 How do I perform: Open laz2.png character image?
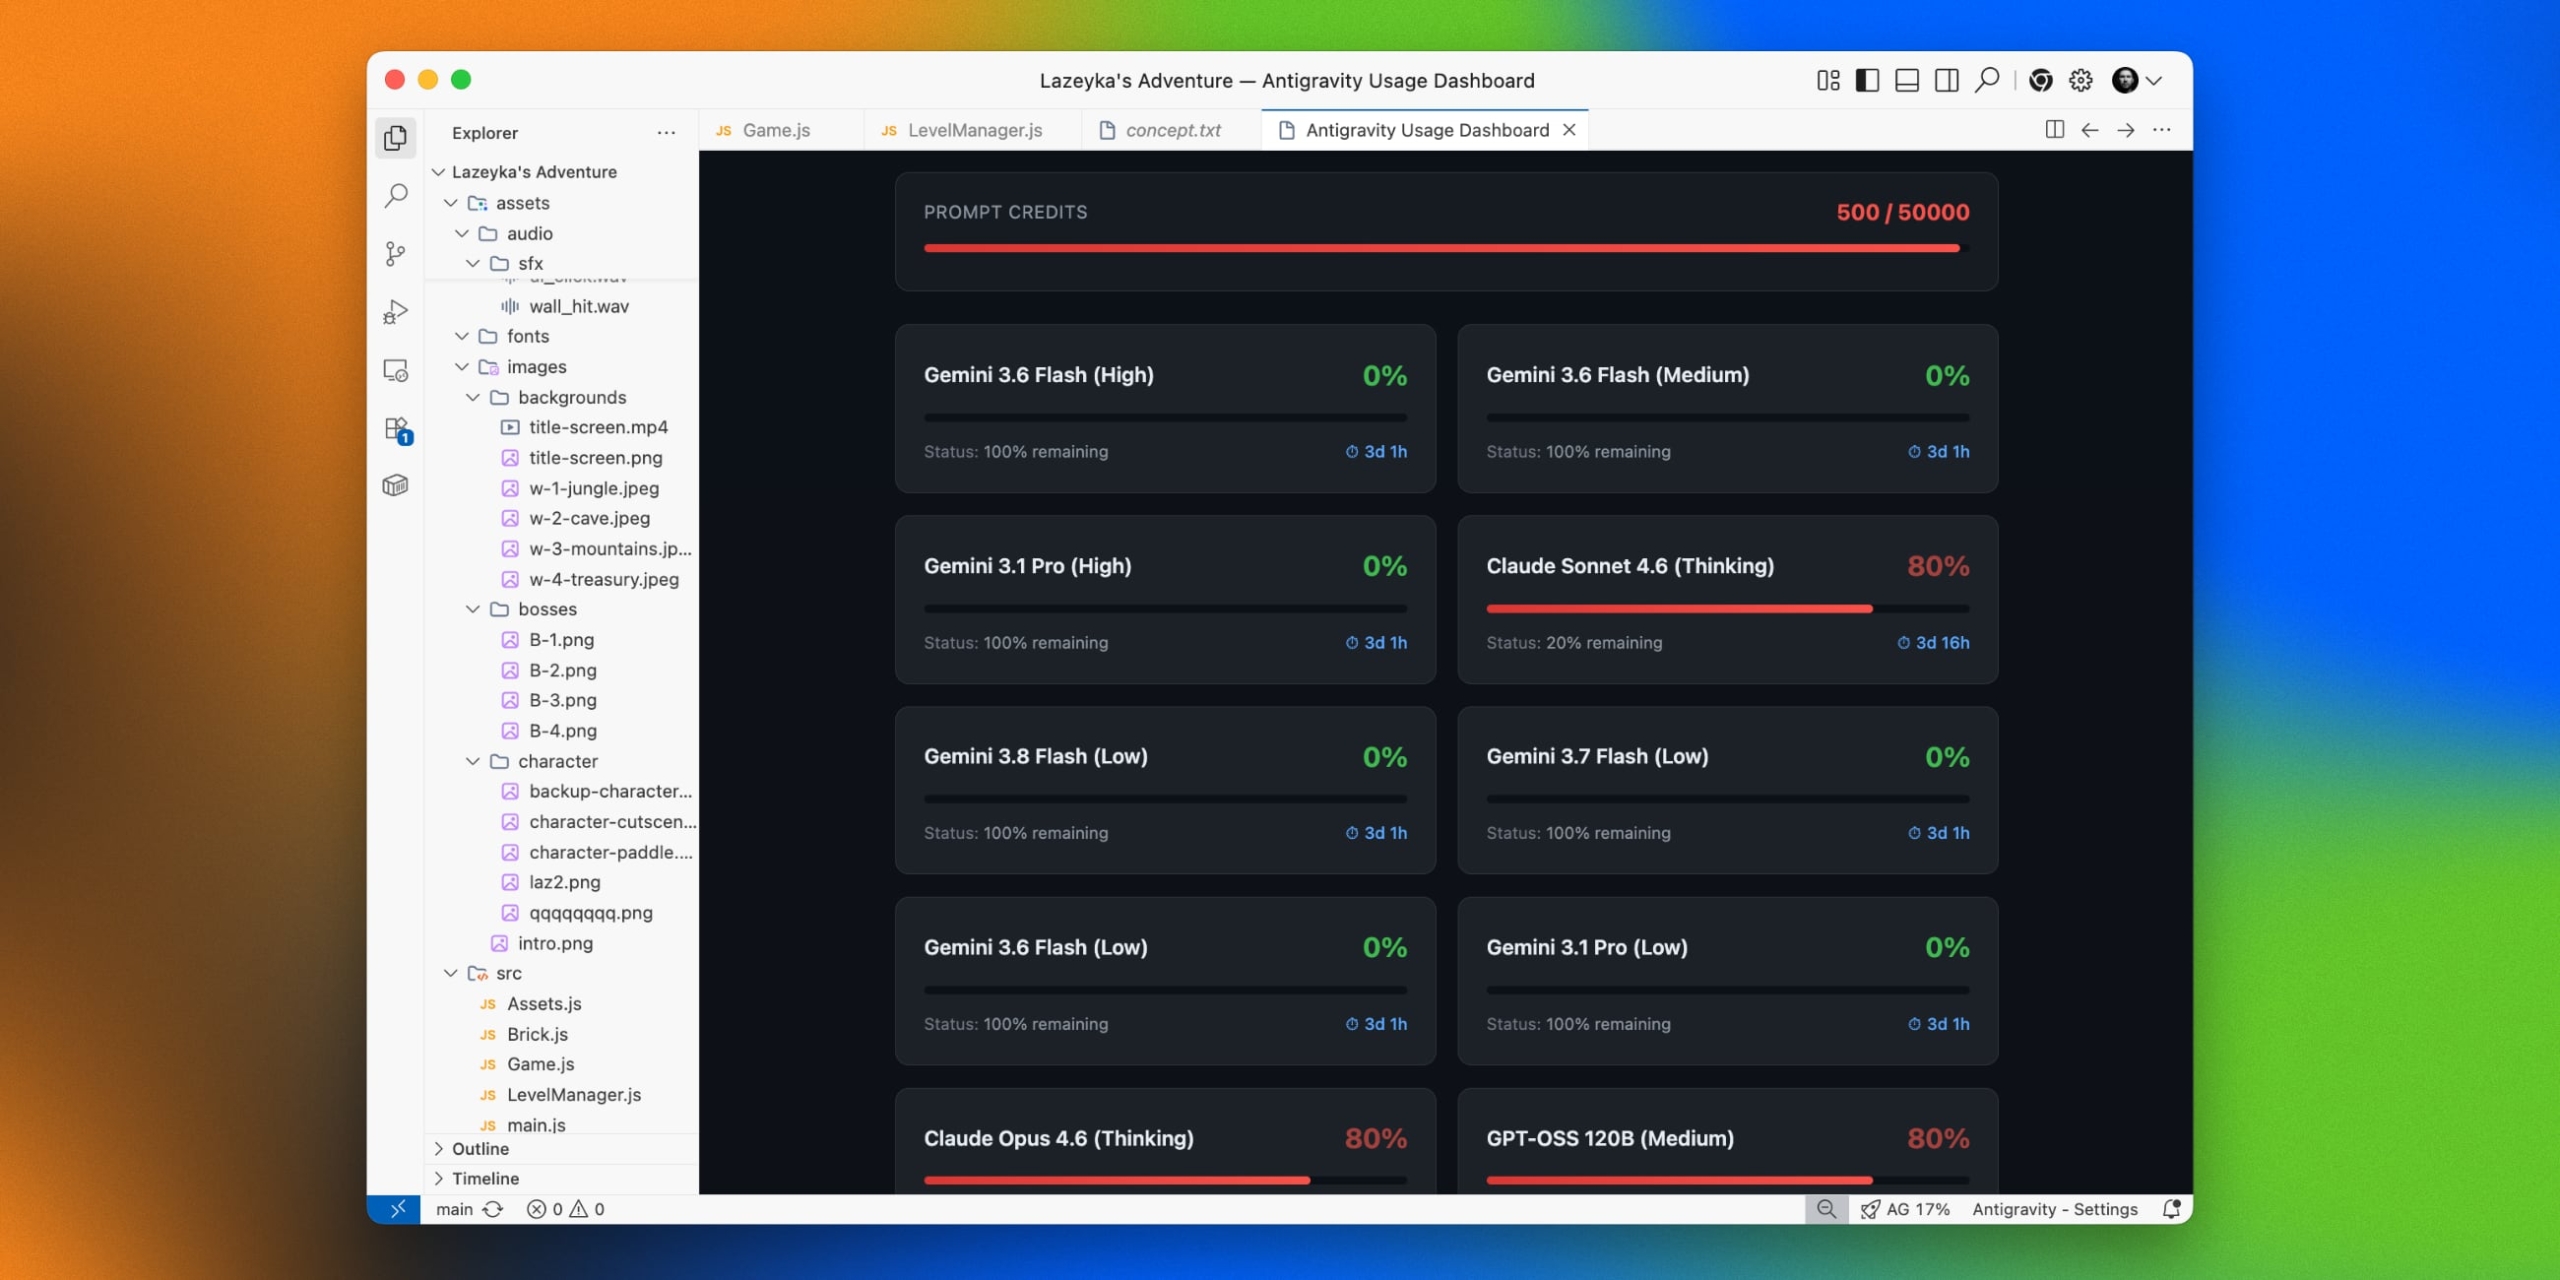(562, 883)
